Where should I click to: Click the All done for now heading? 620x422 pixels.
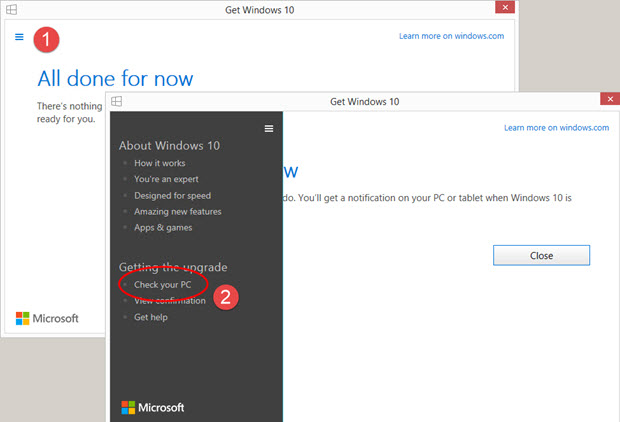click(x=115, y=78)
